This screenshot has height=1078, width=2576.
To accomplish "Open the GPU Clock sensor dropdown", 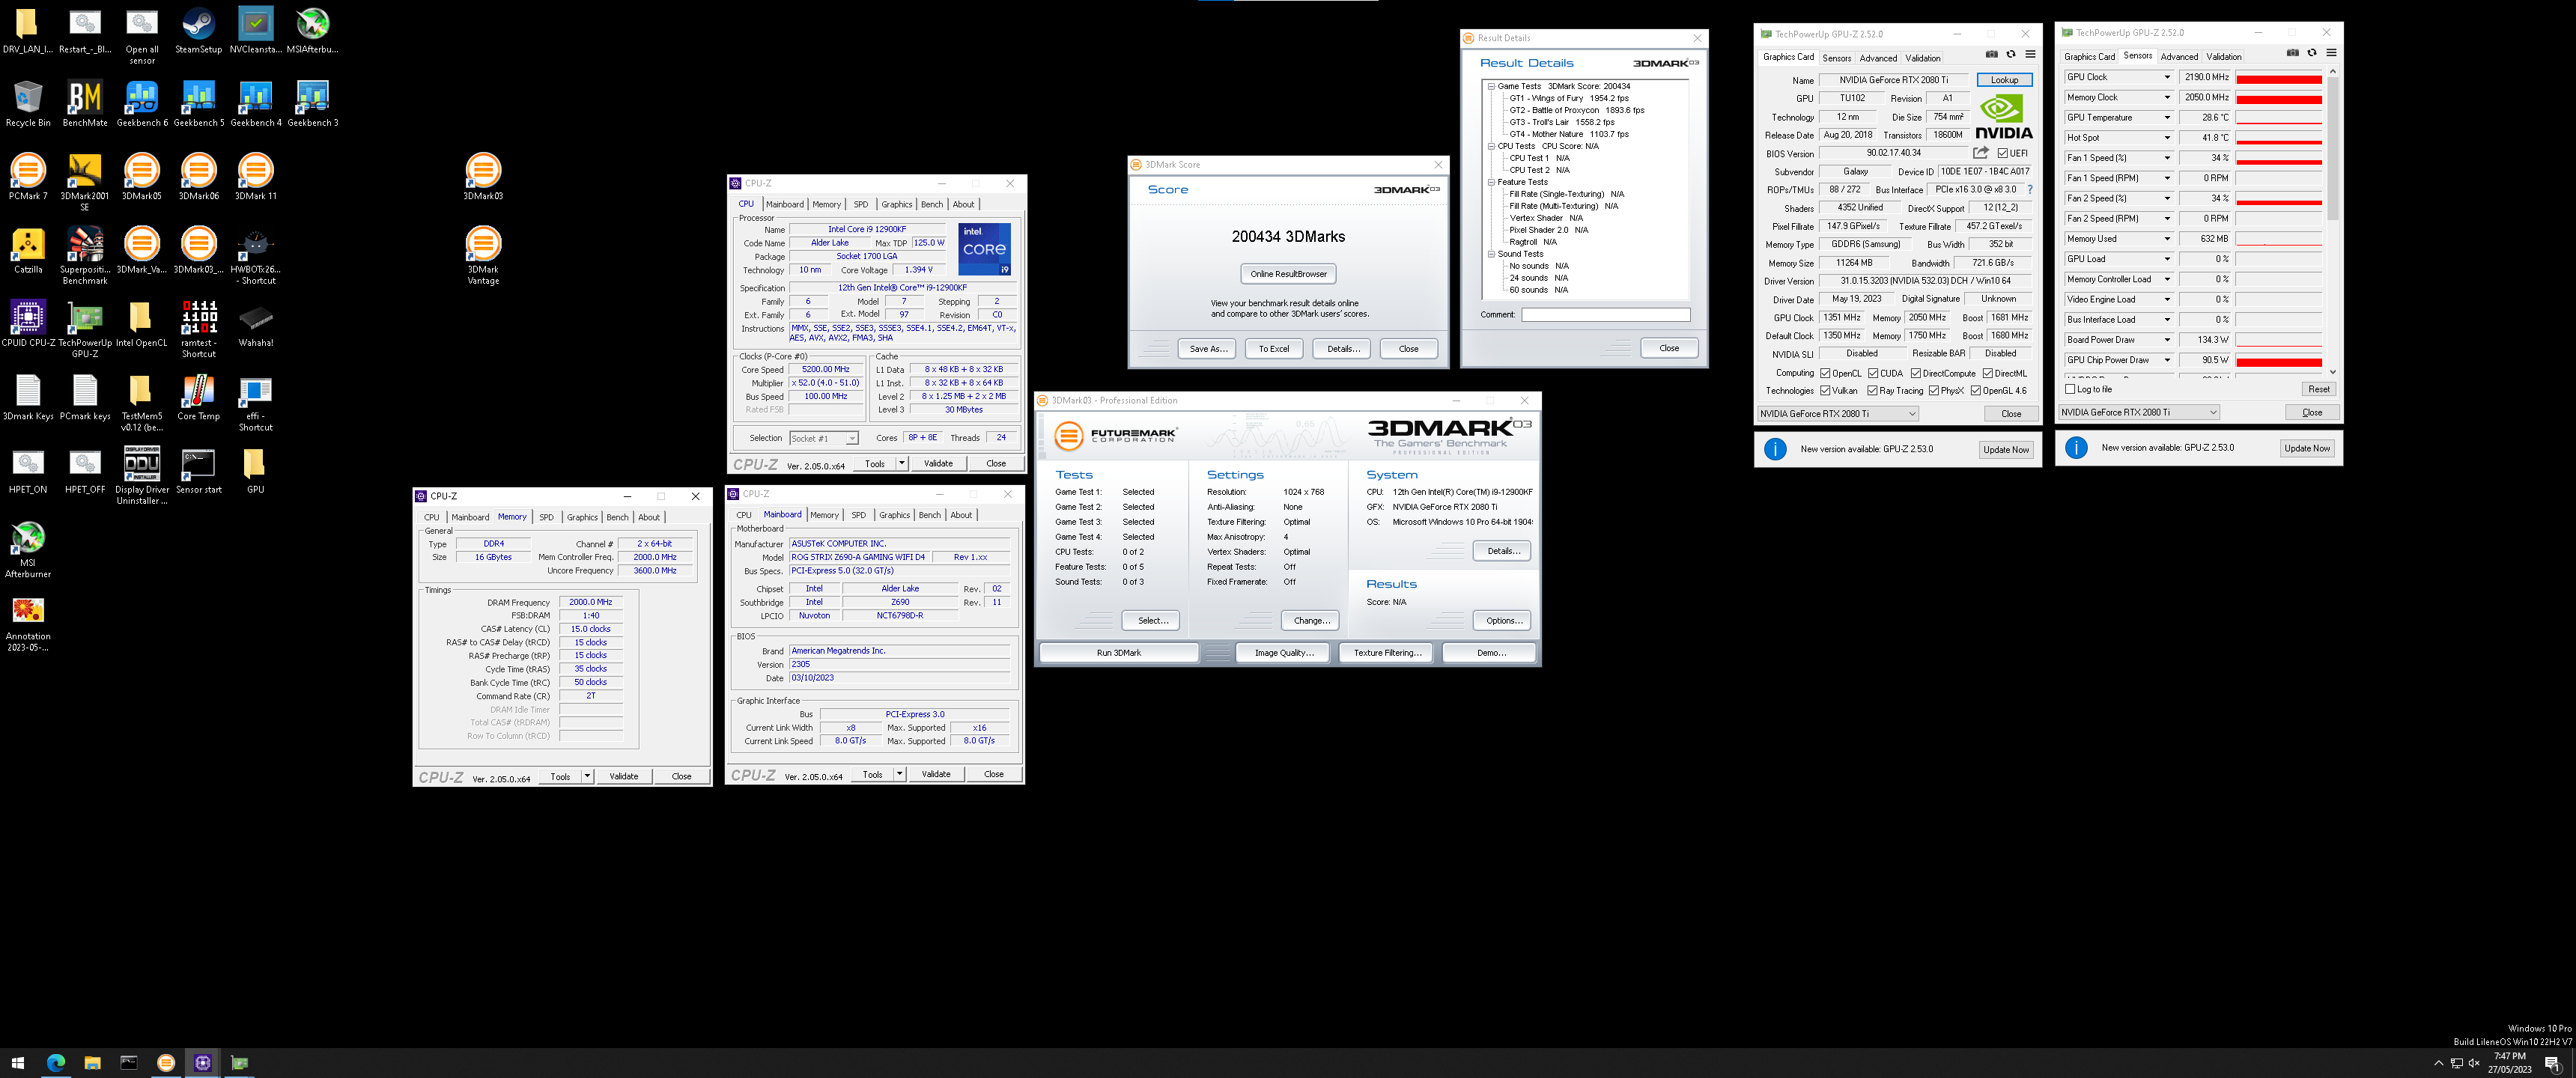I will [x=2167, y=77].
